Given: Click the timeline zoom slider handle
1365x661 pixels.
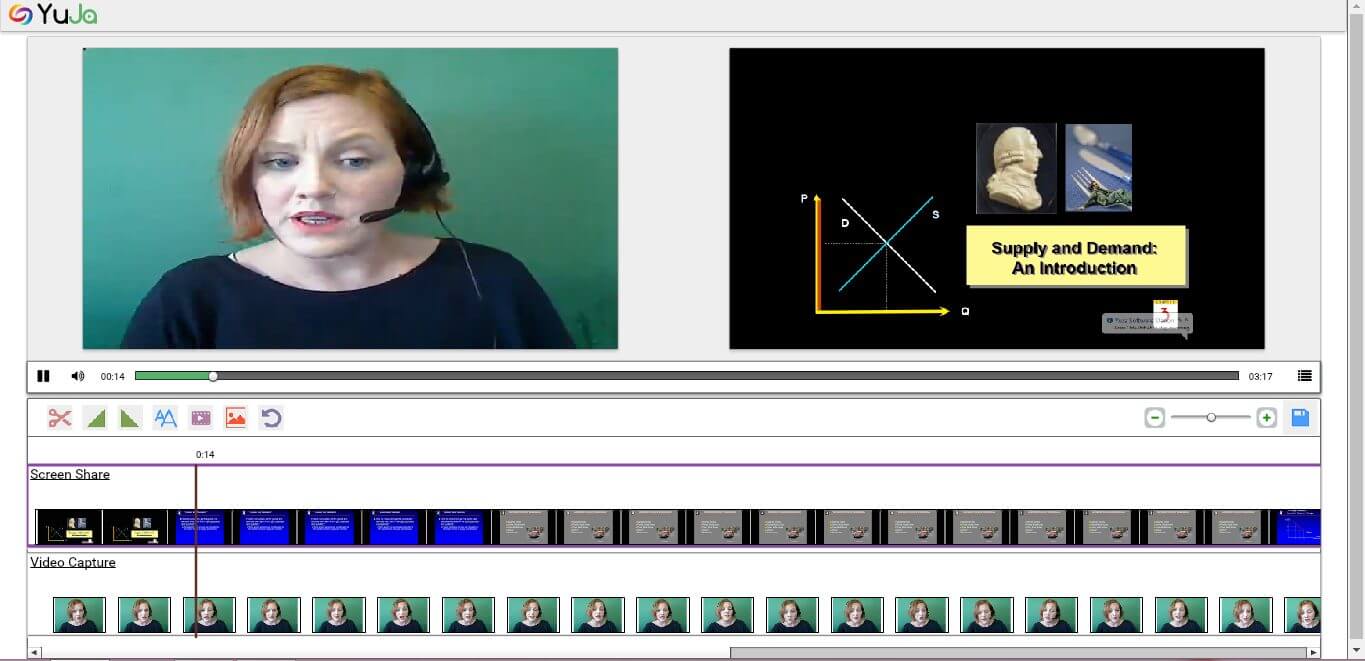Looking at the screenshot, I should 1211,417.
